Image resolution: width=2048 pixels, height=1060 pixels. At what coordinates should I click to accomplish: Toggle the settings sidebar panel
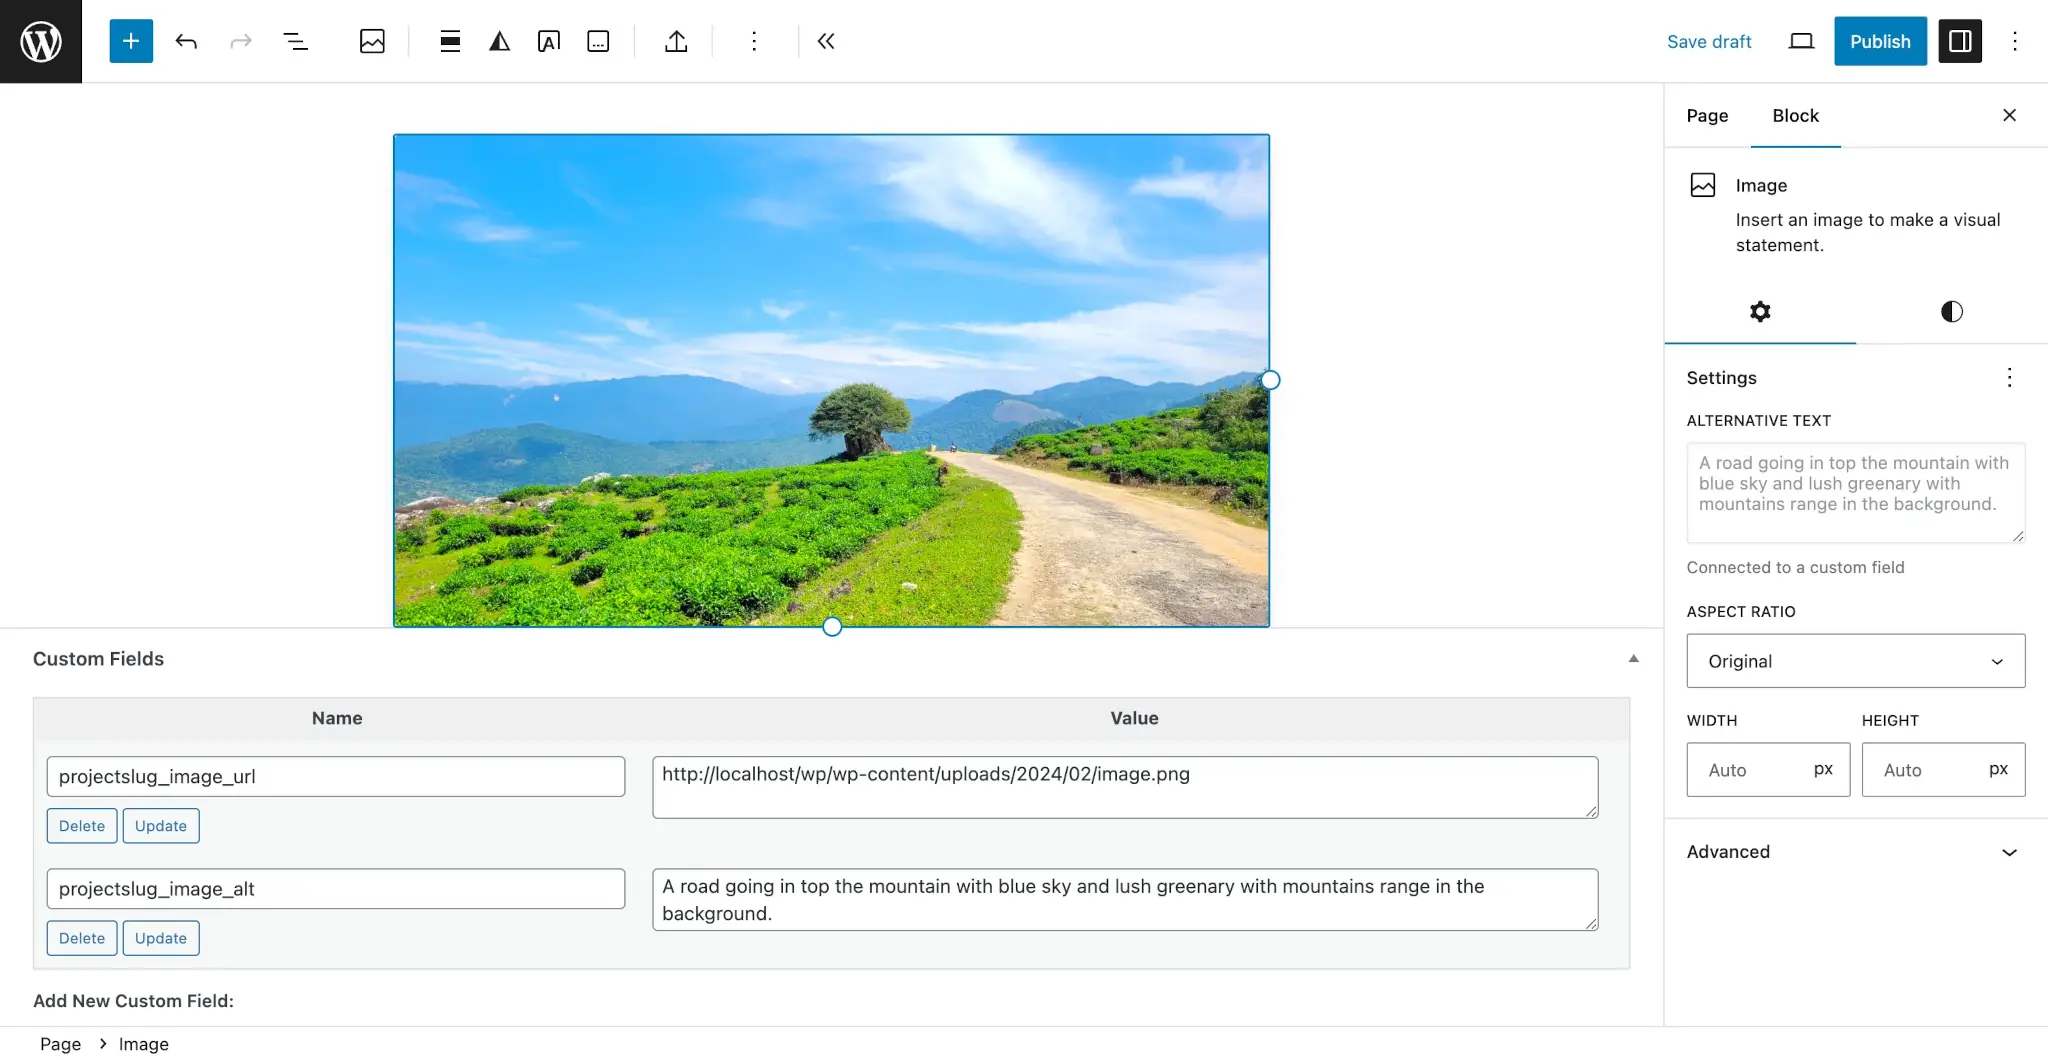tap(1960, 41)
